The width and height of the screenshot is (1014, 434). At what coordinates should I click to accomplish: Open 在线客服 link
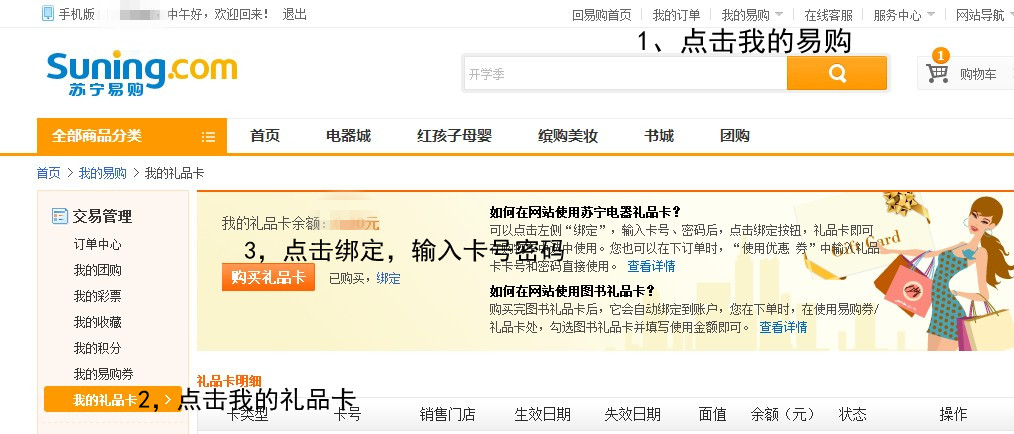coord(828,15)
